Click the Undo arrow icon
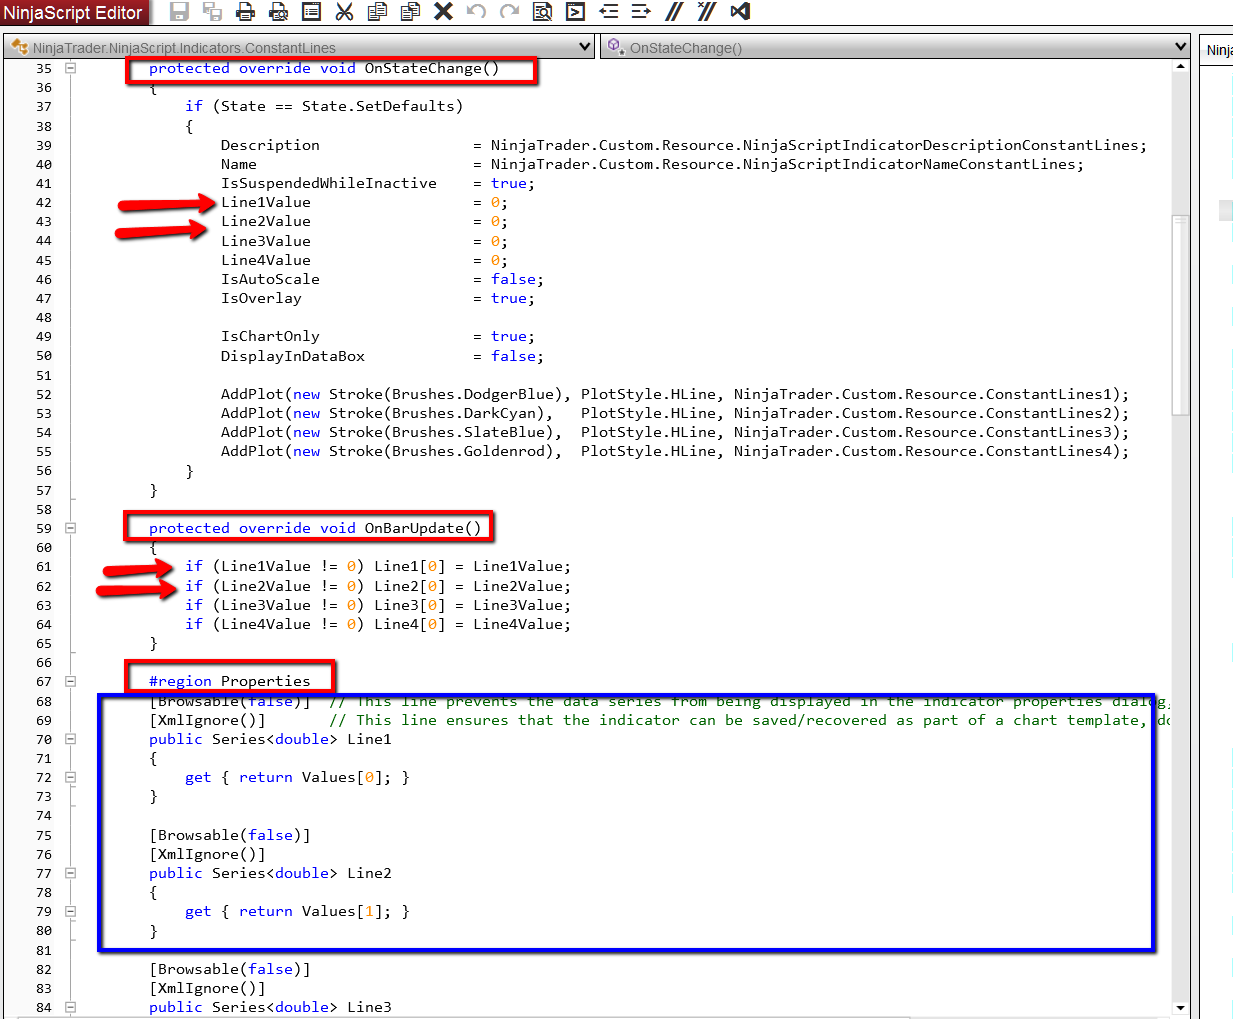1233x1019 pixels. (476, 11)
